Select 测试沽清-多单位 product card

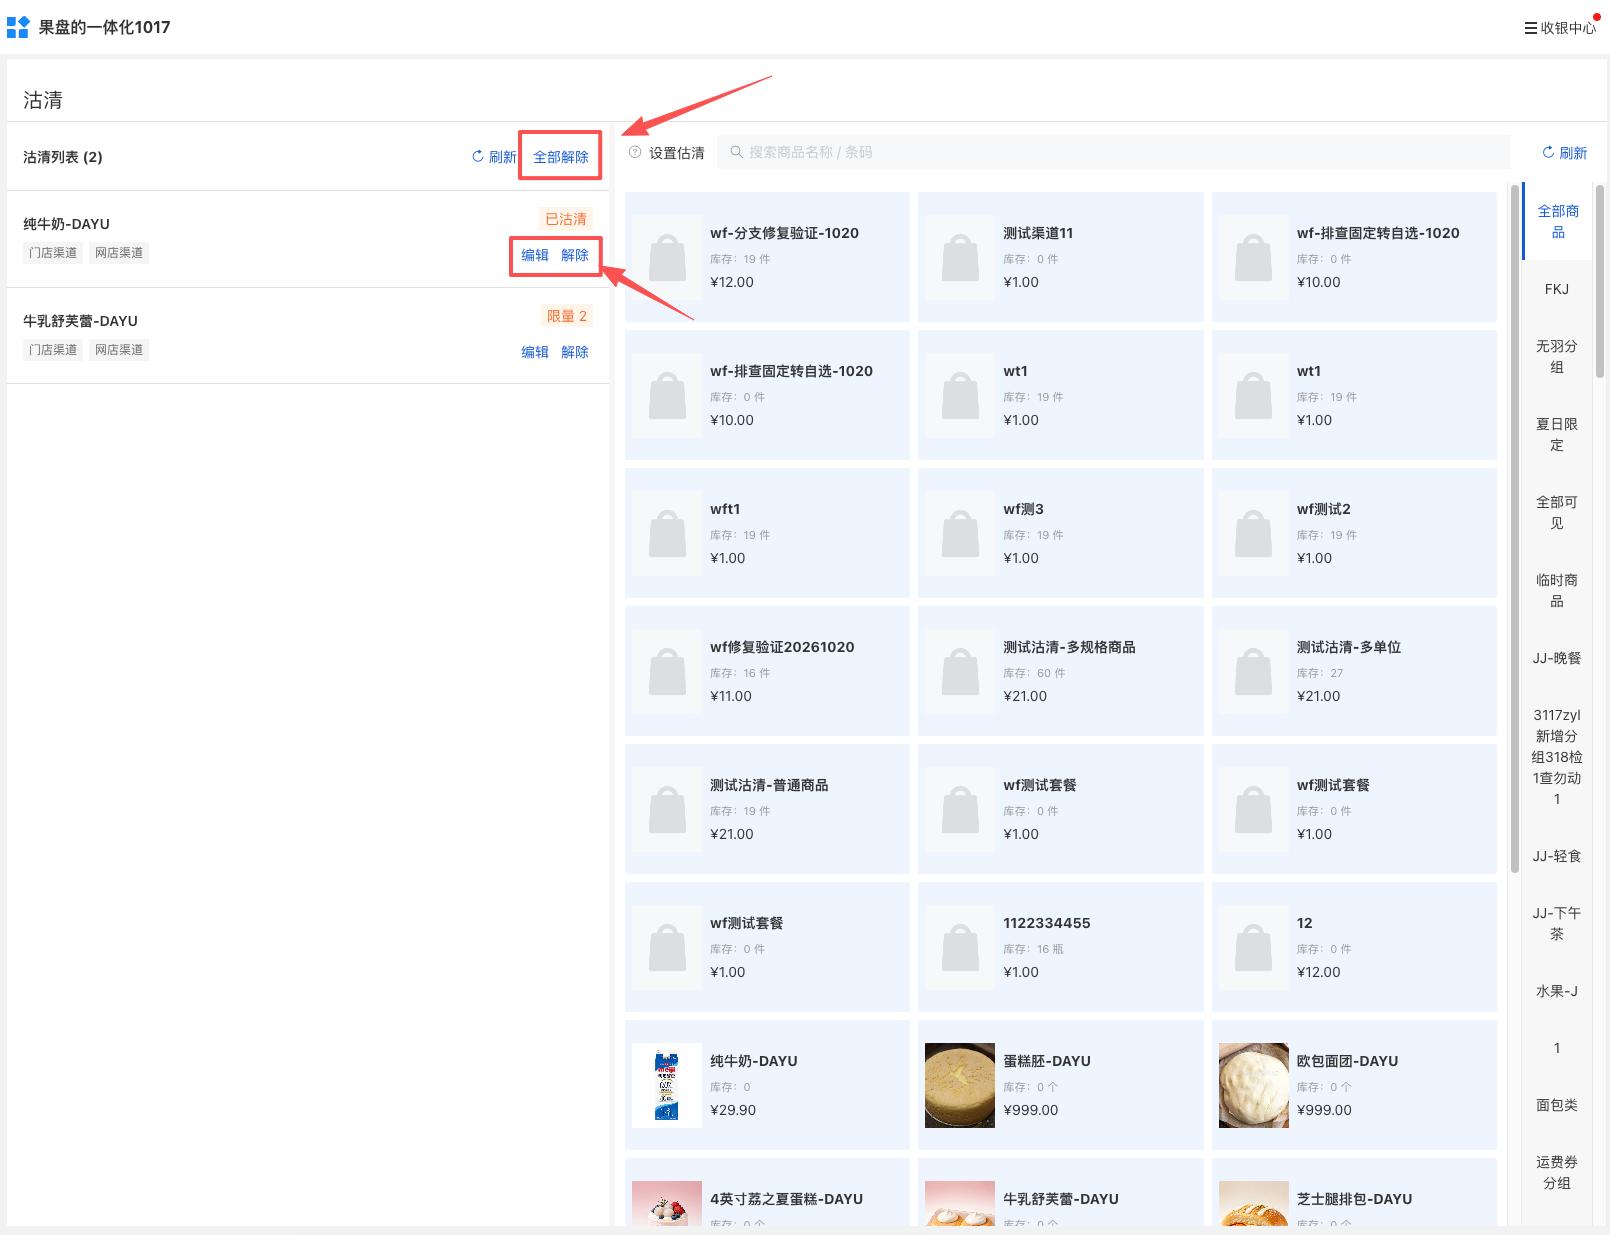pyautogui.click(x=1354, y=671)
